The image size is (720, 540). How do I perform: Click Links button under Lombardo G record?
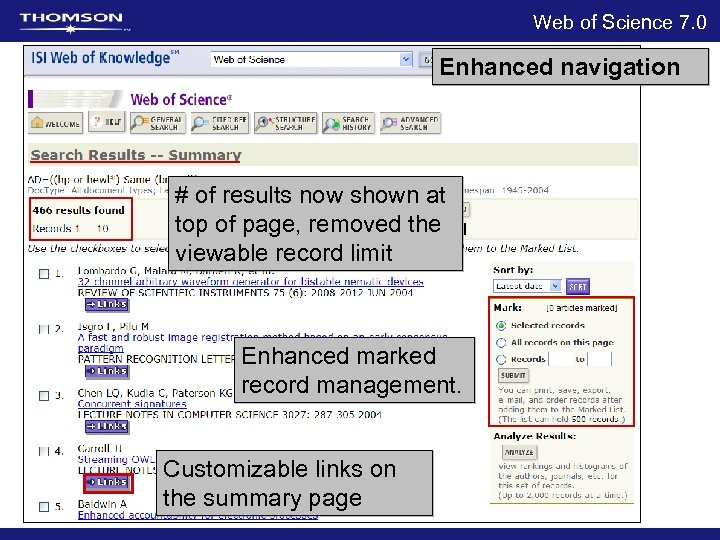coord(107,304)
